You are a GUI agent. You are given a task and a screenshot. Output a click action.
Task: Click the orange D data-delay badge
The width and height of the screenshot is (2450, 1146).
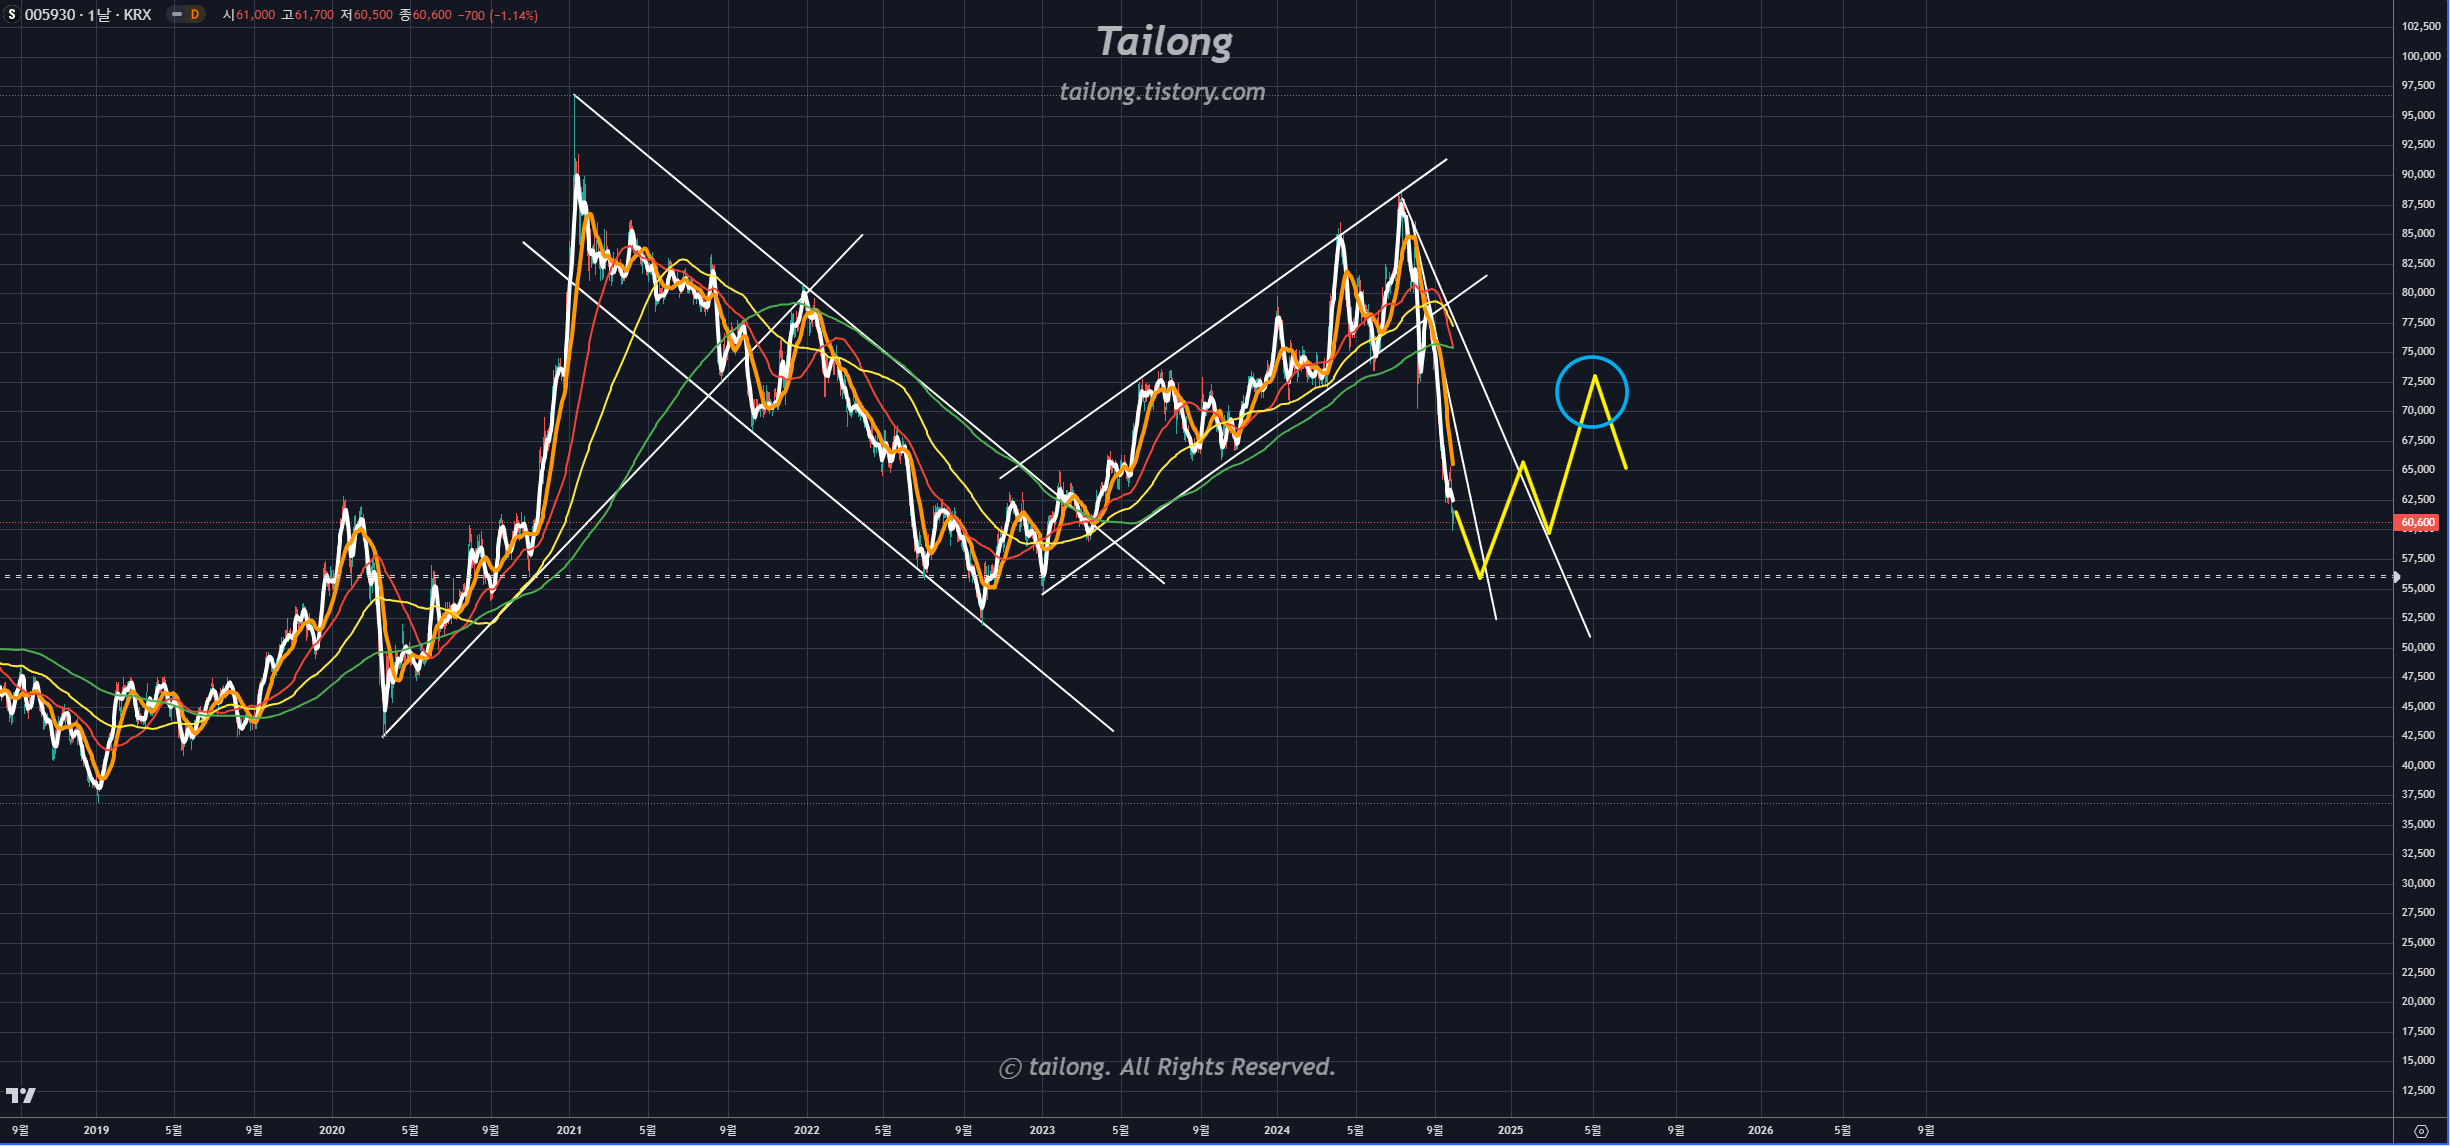click(x=195, y=15)
